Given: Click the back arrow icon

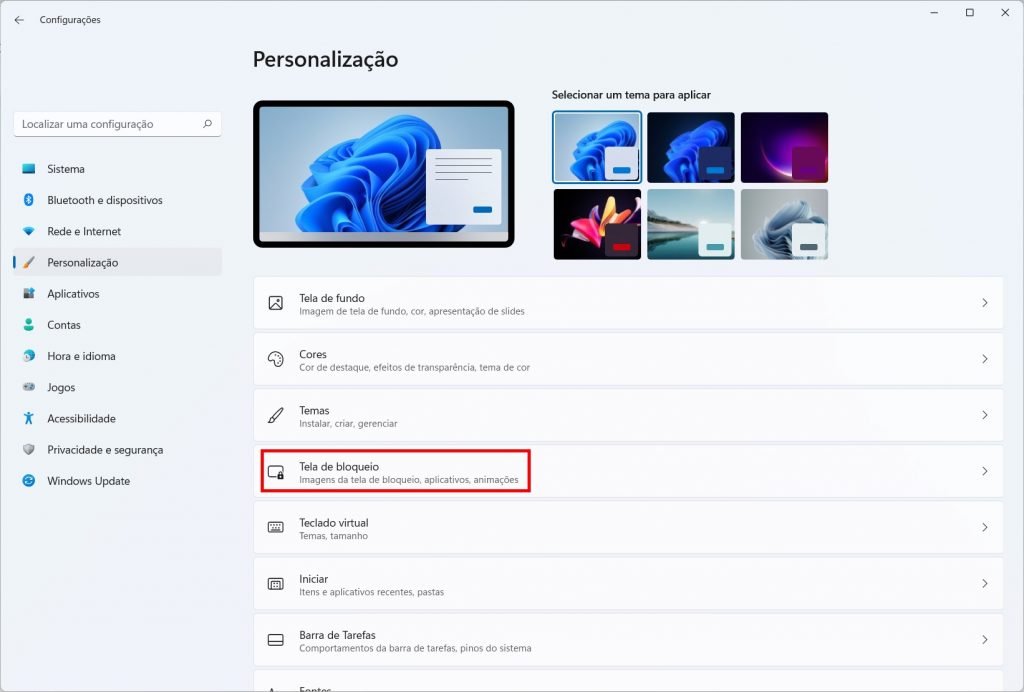Looking at the screenshot, I should 19,20.
